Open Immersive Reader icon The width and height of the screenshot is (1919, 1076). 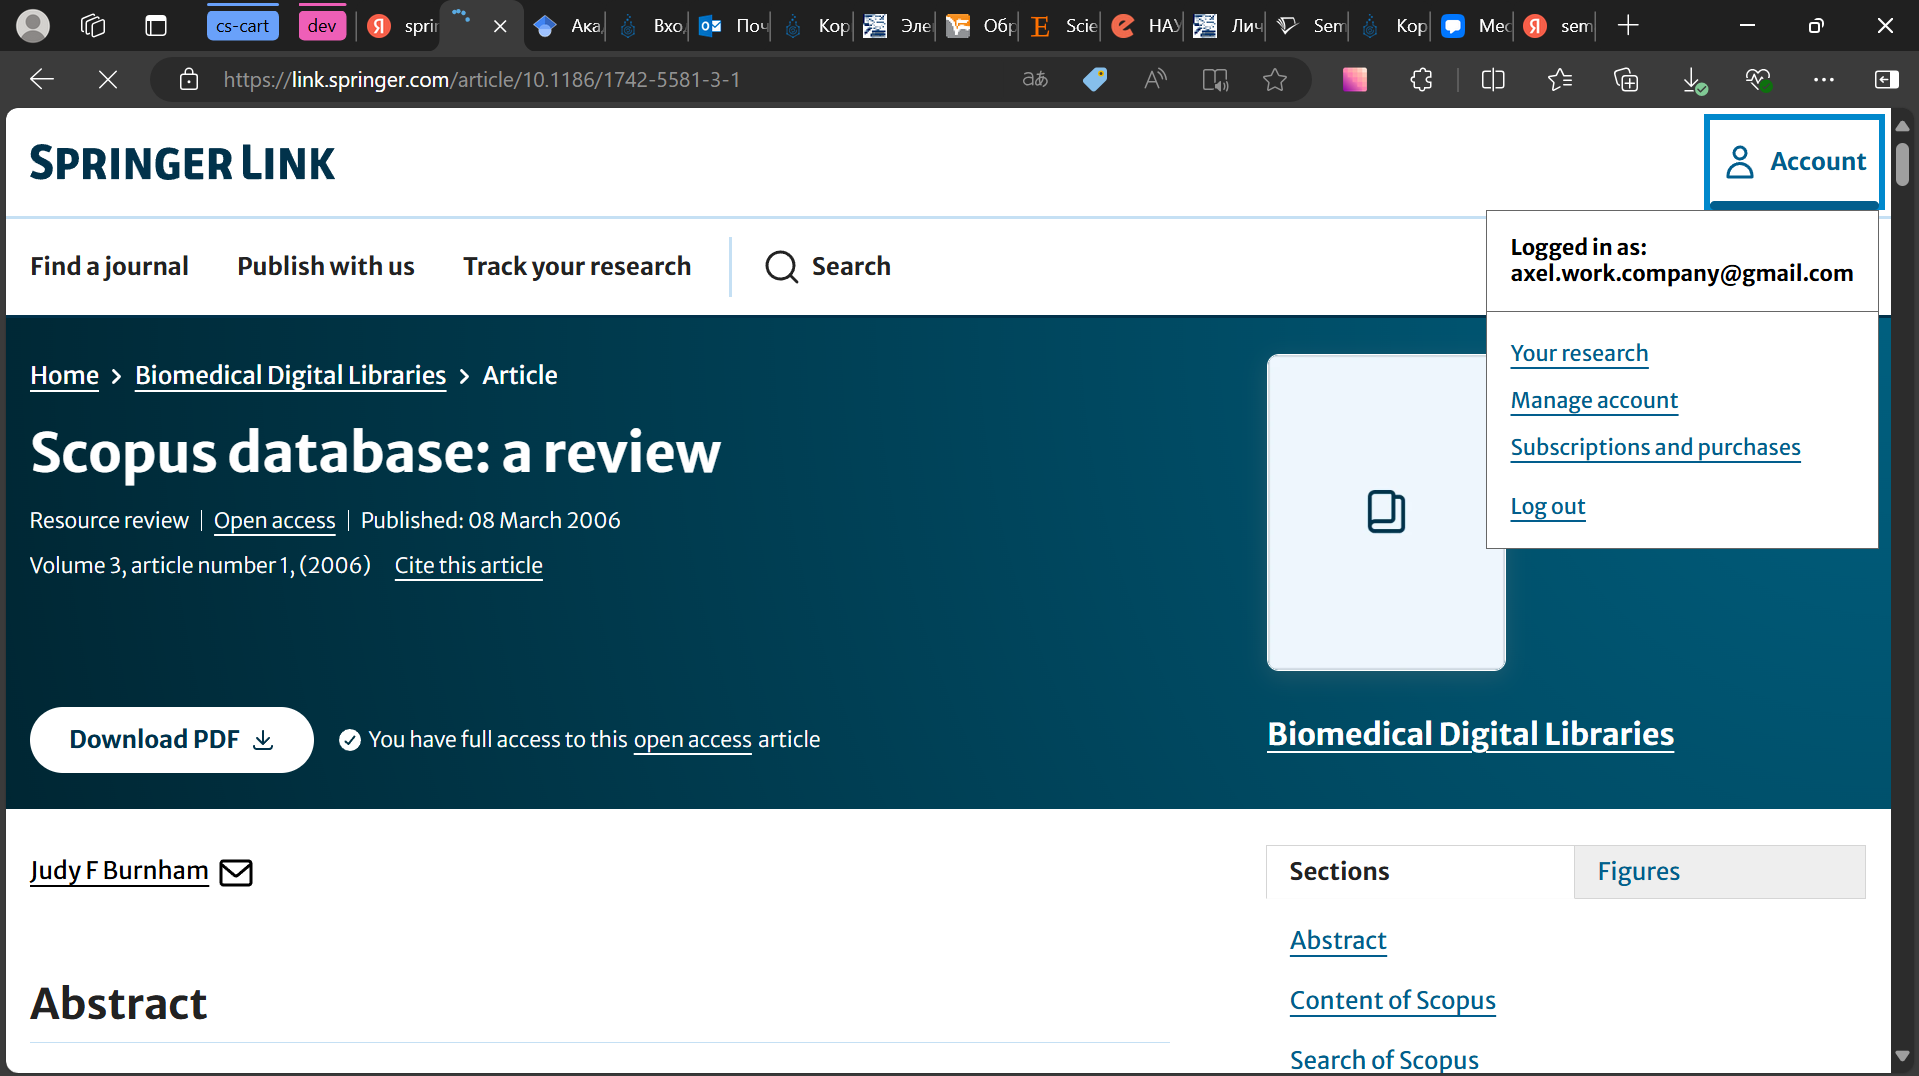tap(1215, 79)
